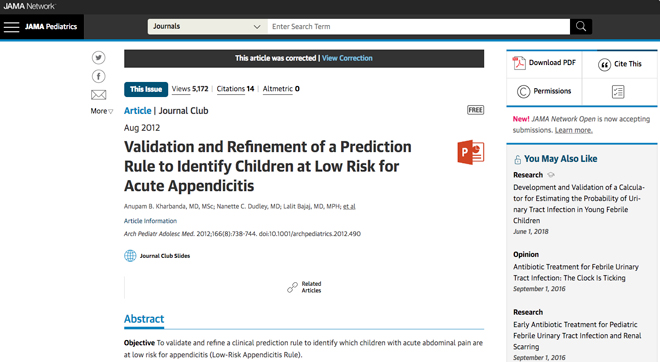This screenshot has height=362, width=660.
Task: Share article via Twitter icon
Action: (98, 57)
